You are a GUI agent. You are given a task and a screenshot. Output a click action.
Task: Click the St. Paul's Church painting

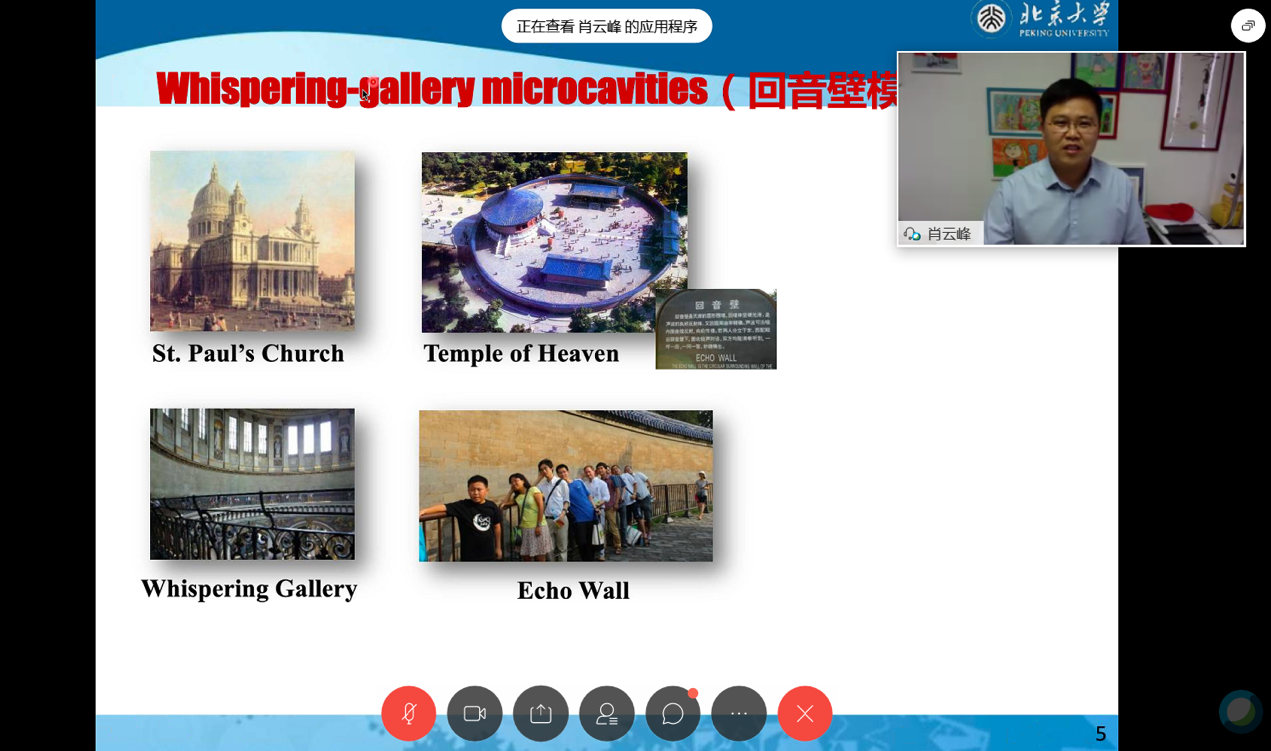coord(252,240)
